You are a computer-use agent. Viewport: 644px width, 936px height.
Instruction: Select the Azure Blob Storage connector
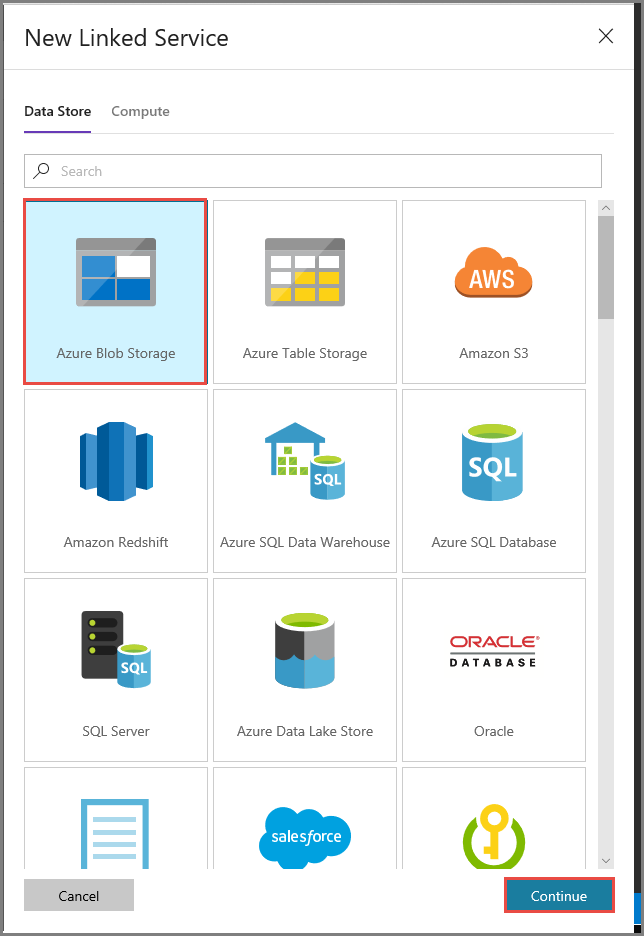(115, 291)
